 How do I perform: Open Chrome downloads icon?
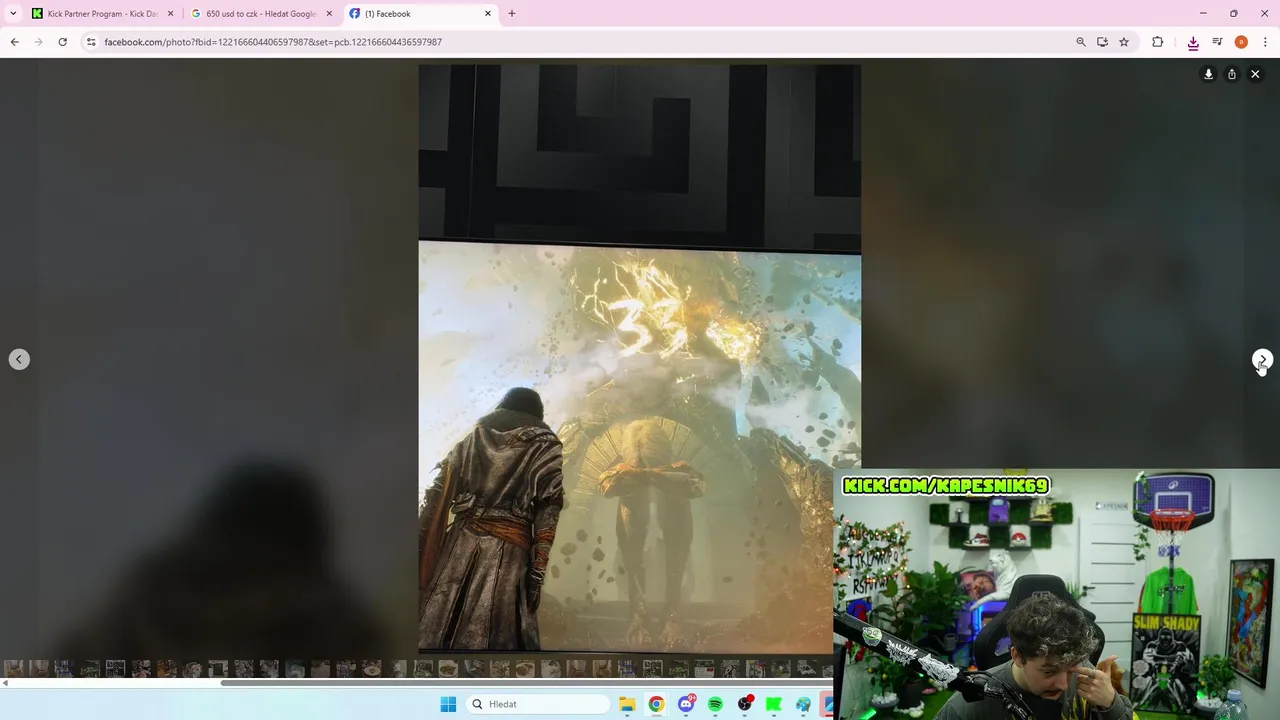click(1193, 42)
